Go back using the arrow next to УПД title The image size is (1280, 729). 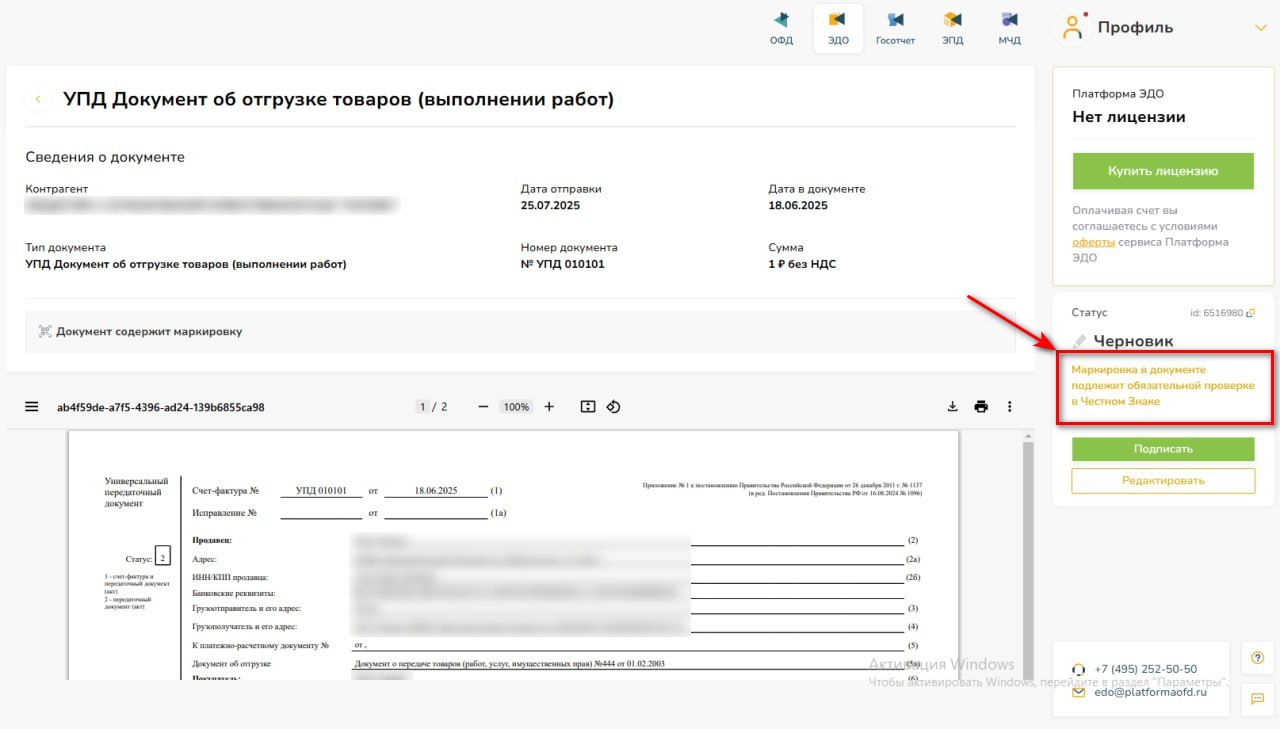point(38,99)
